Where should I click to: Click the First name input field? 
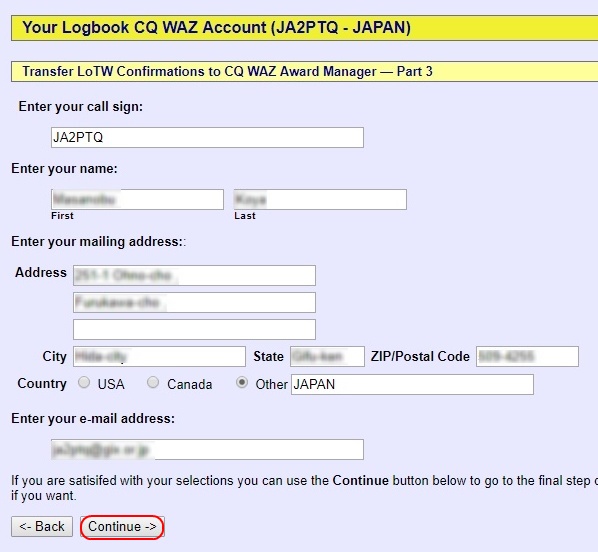coord(137,200)
